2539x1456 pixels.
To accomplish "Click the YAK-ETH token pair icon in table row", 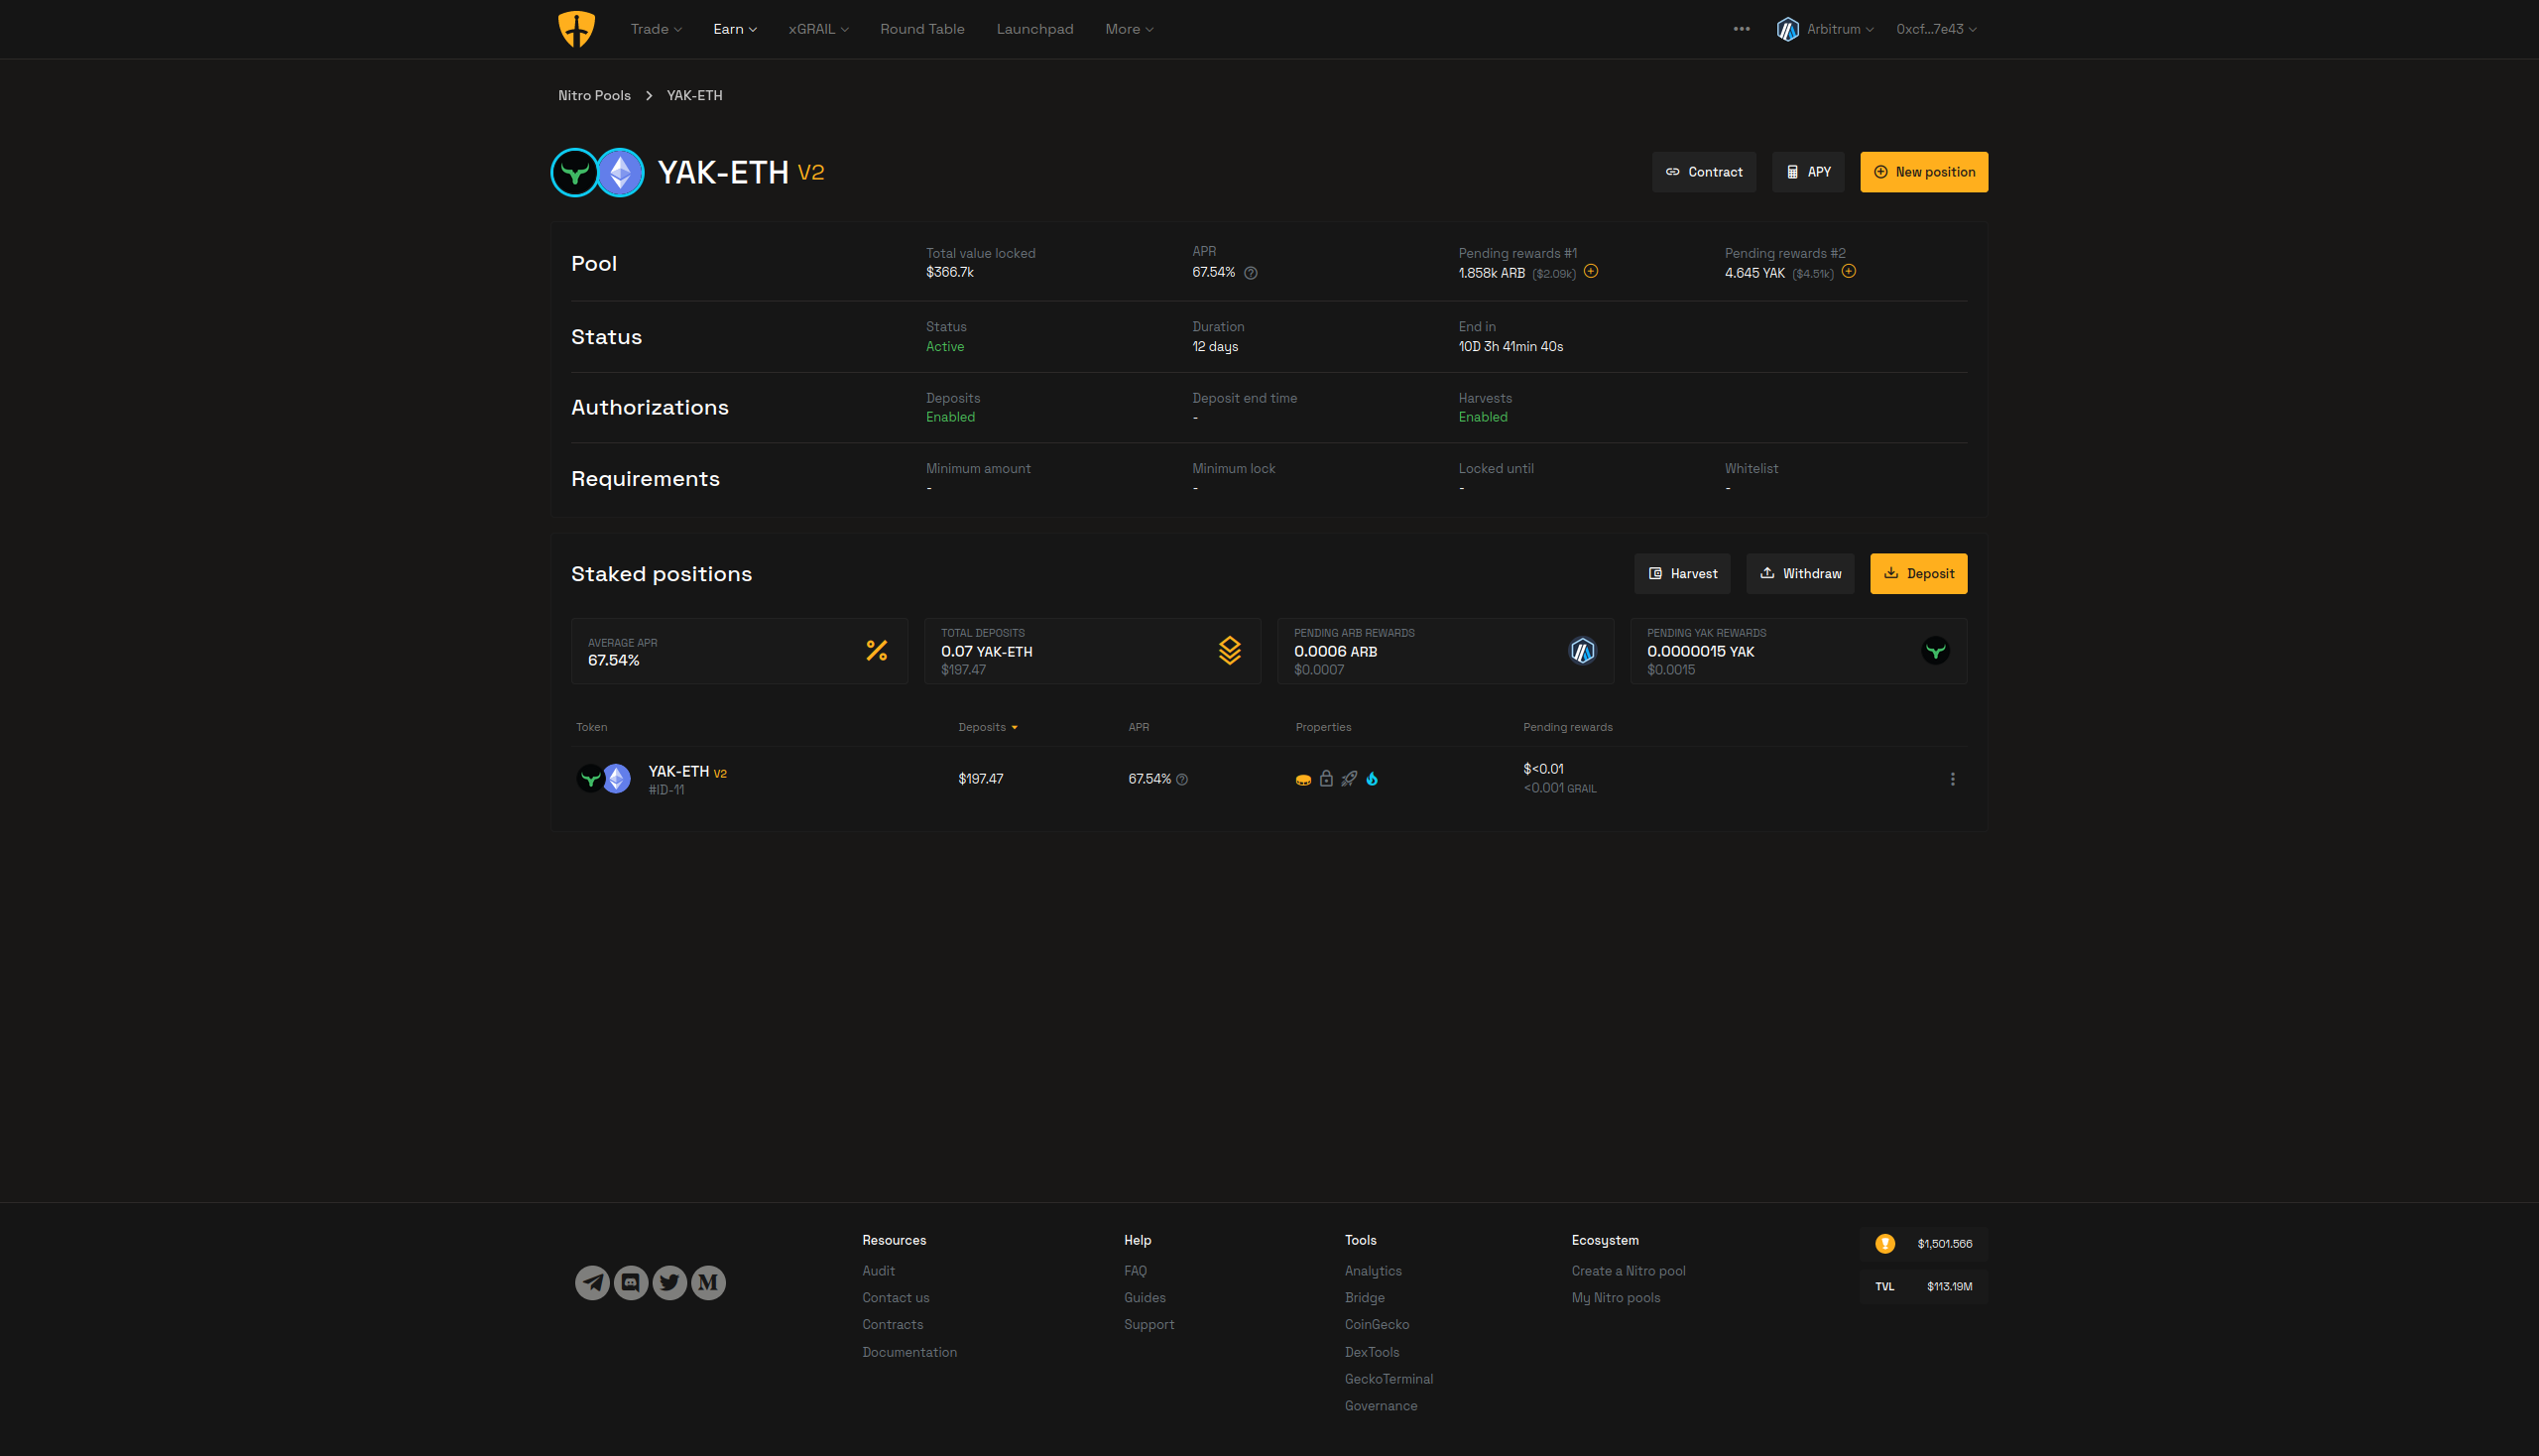I will point(604,778).
